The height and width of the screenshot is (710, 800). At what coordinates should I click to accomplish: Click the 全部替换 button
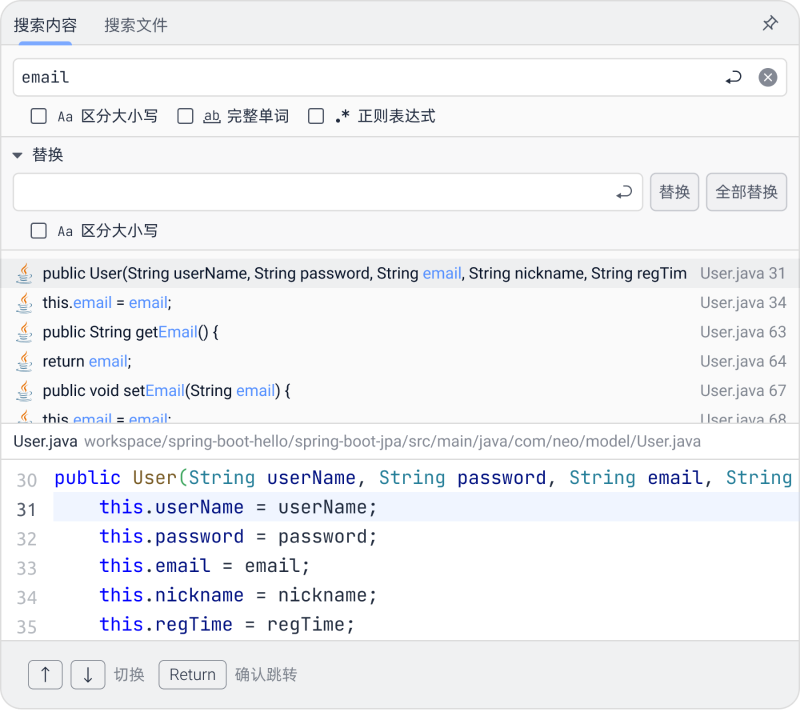tap(746, 192)
